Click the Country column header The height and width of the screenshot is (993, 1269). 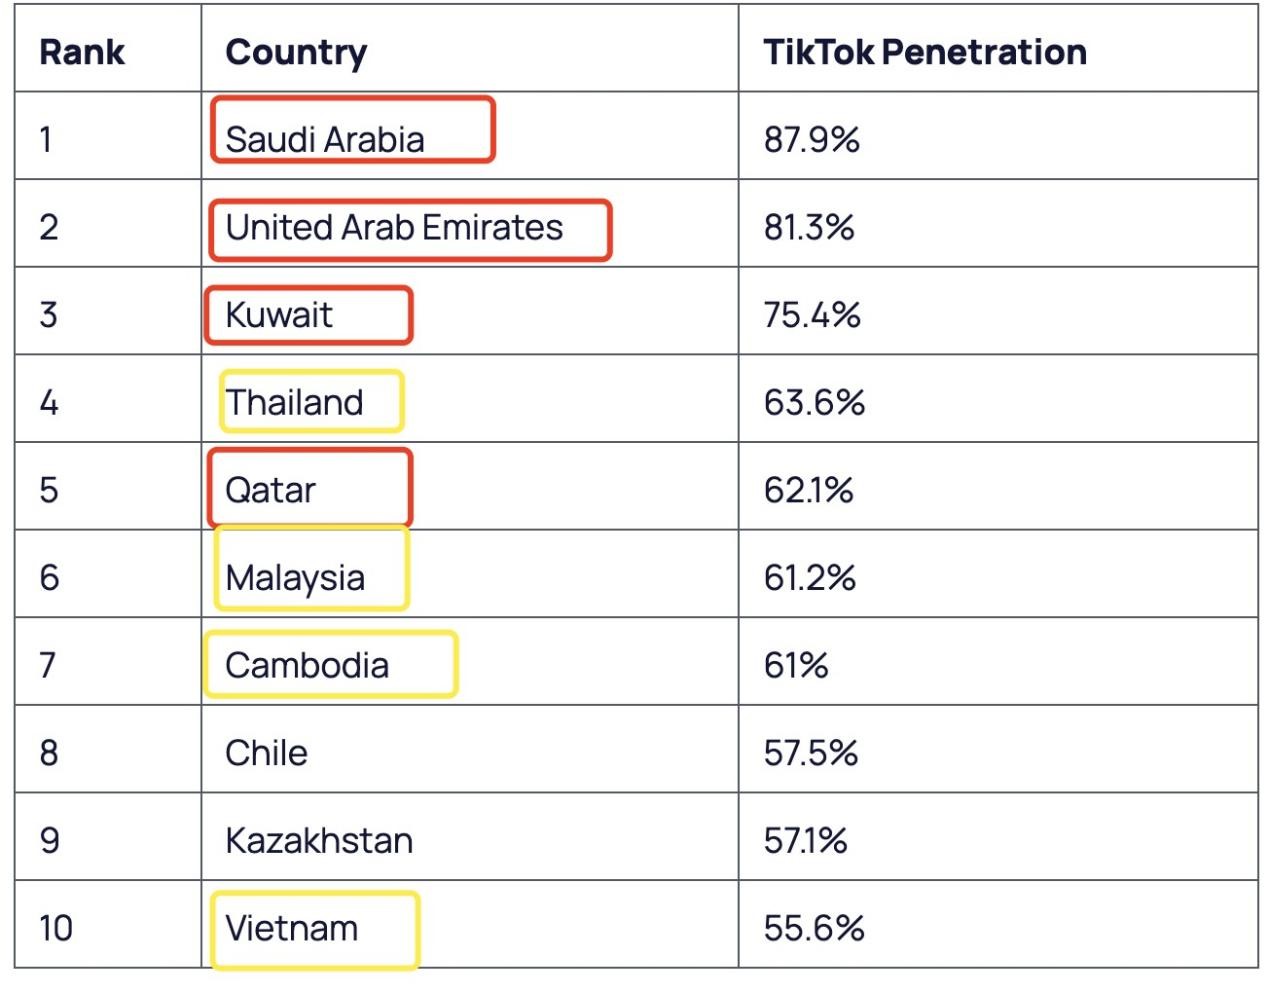(x=296, y=52)
